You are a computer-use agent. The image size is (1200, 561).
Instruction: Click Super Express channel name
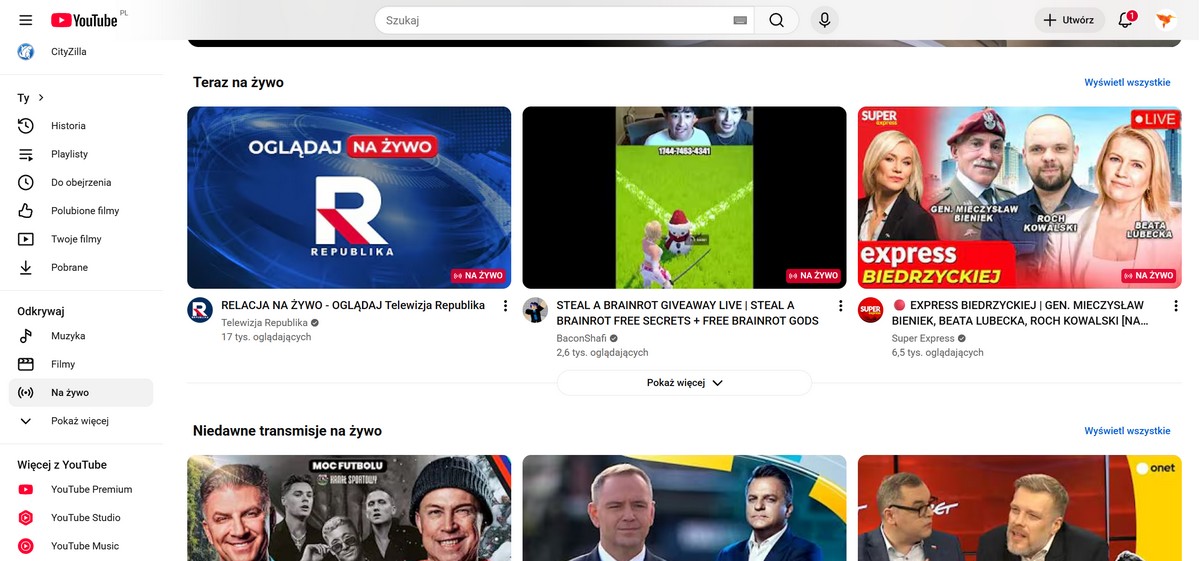925,338
